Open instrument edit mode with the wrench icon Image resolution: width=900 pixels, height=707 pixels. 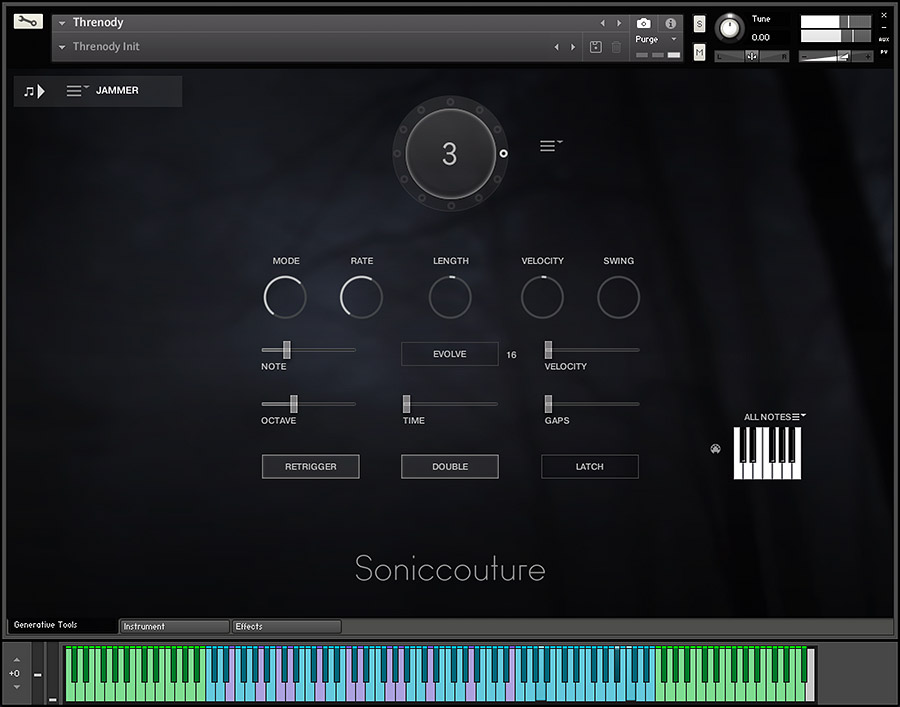pos(28,22)
